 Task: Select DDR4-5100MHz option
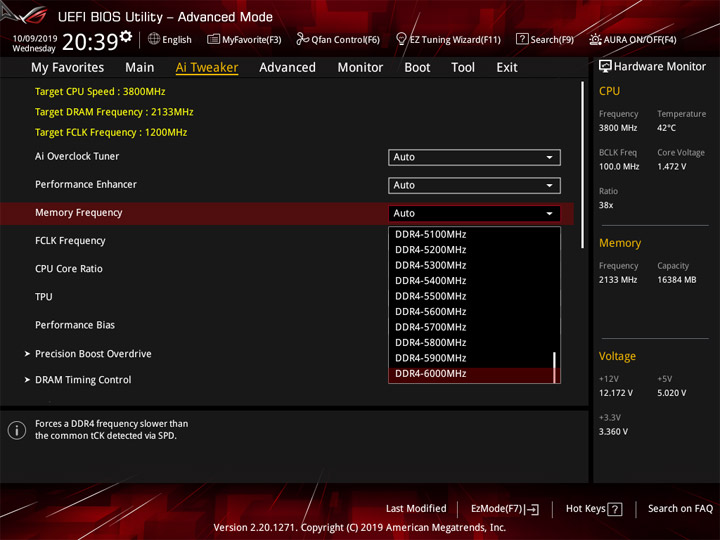[473, 234]
